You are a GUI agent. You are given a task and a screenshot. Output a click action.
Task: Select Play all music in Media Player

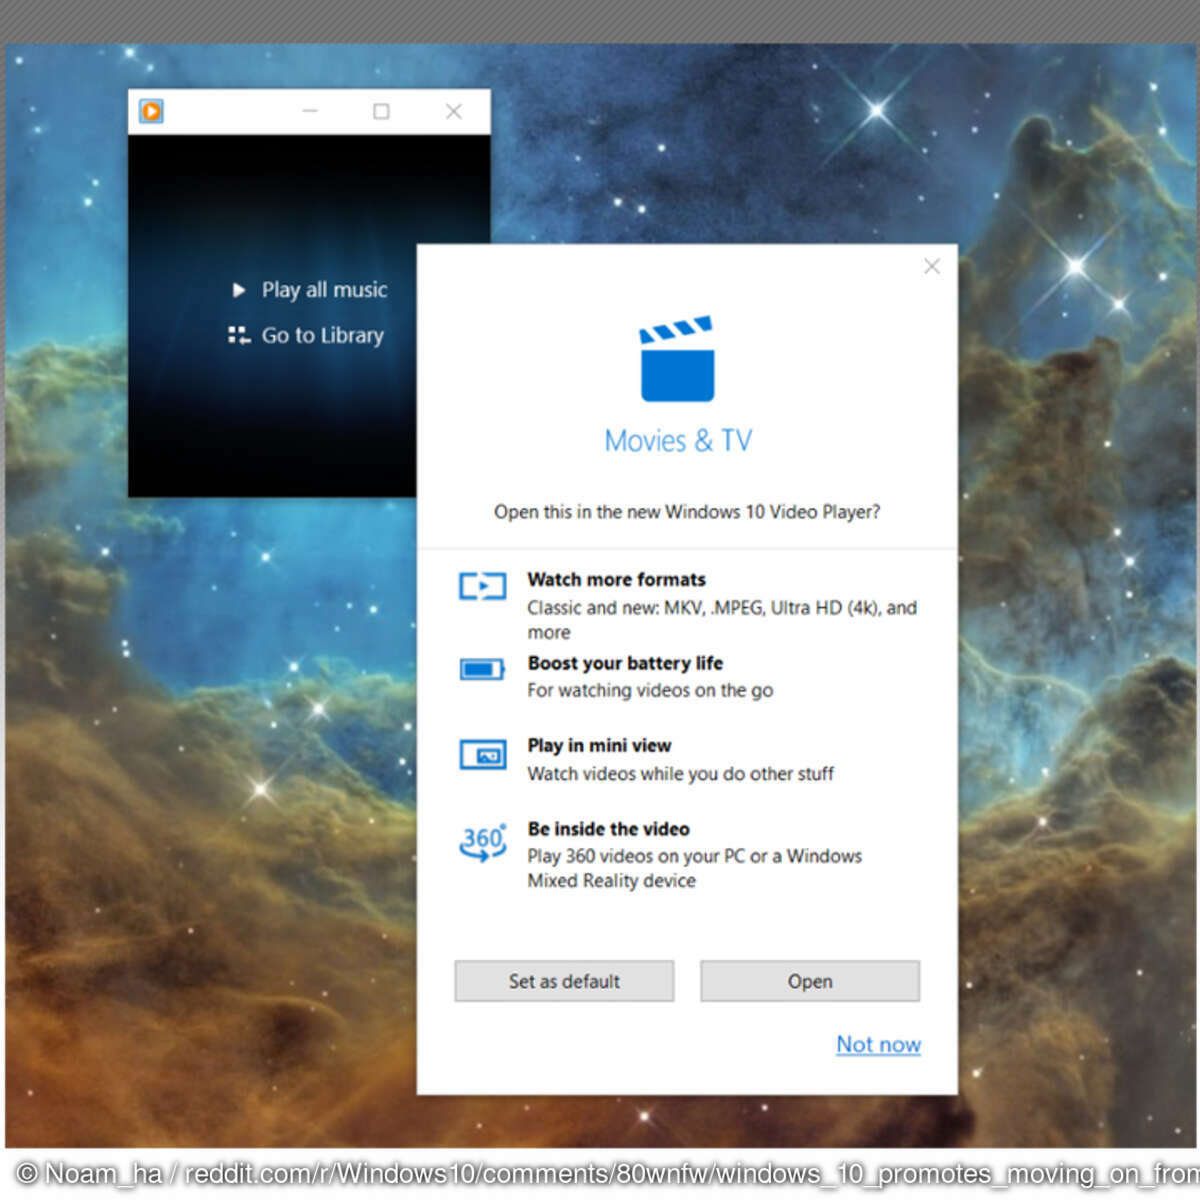[x=324, y=290]
